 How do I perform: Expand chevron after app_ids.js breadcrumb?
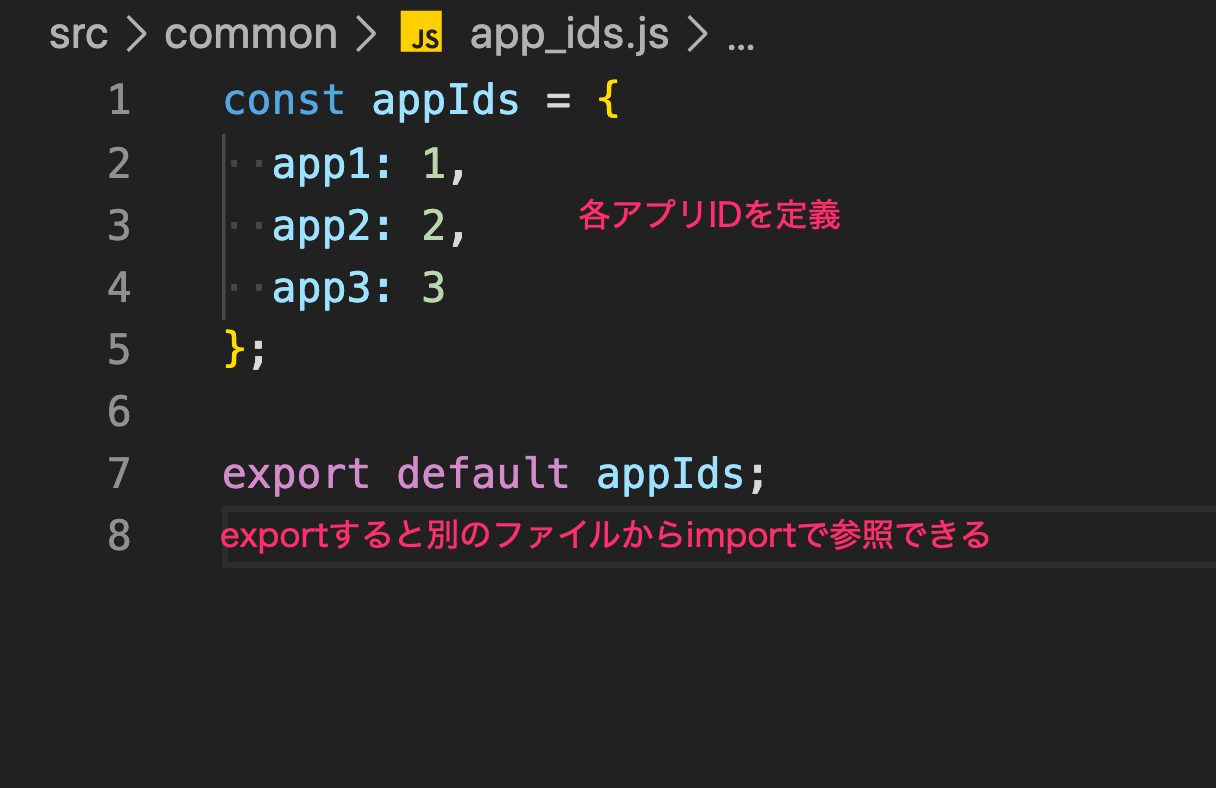pyautogui.click(x=698, y=36)
